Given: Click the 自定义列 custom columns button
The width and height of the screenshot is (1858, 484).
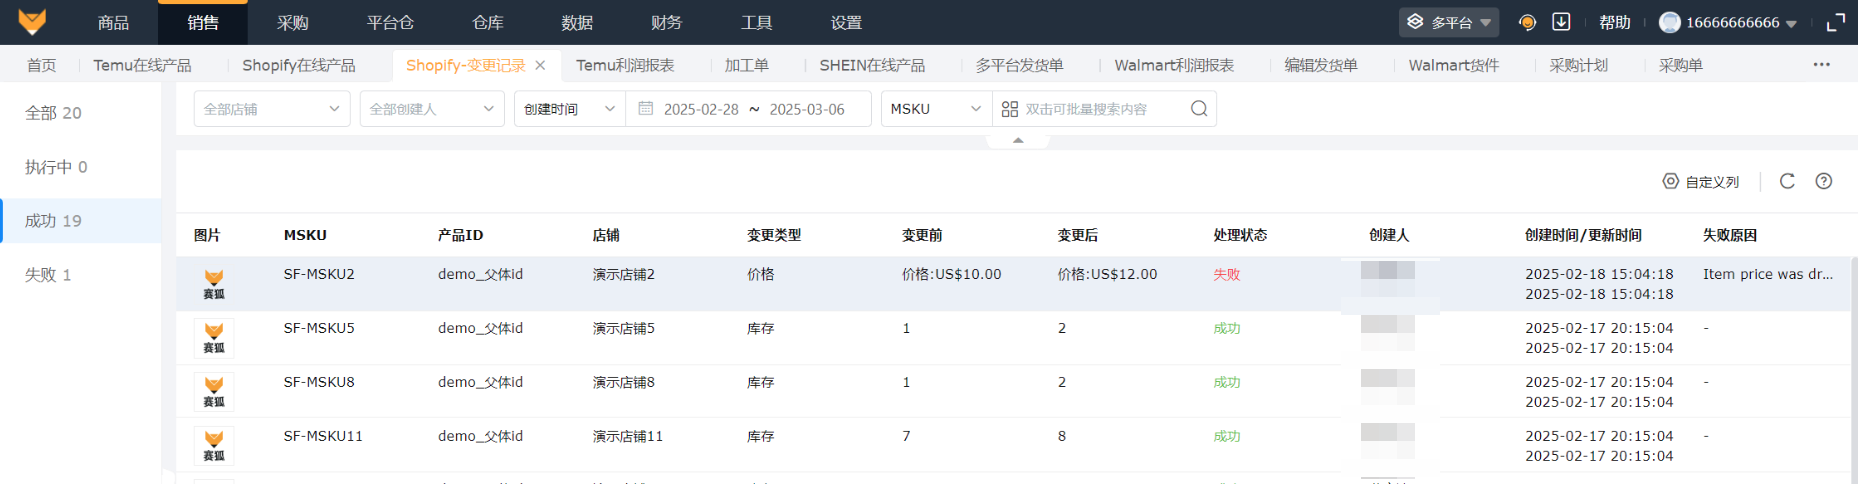Looking at the screenshot, I should (x=1701, y=182).
